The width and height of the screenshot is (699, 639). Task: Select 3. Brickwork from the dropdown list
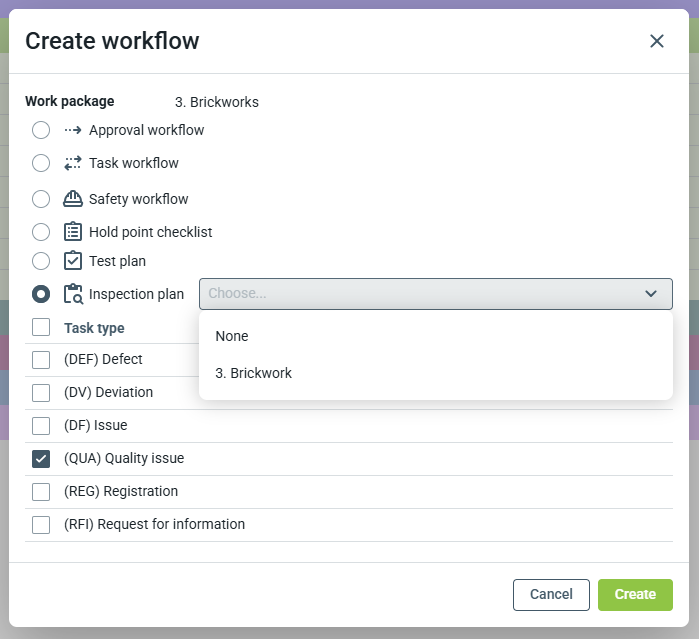(253, 373)
